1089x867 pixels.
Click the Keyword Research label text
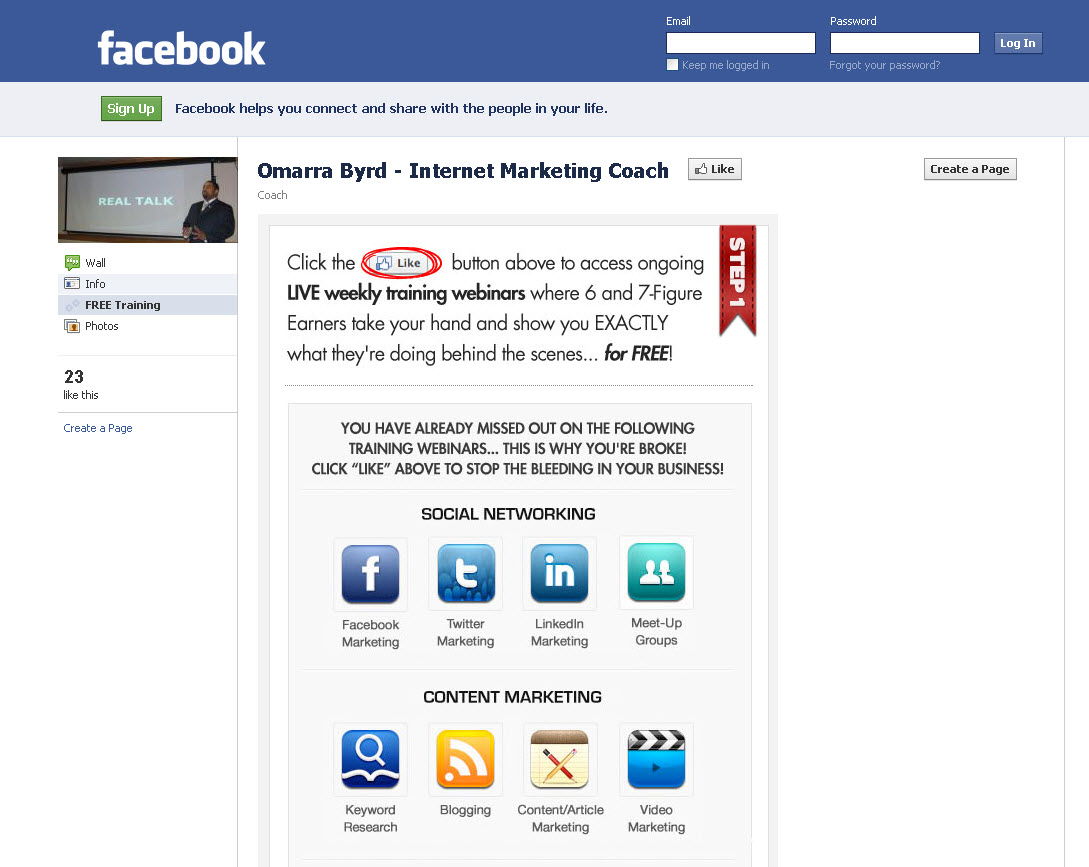[x=370, y=818]
